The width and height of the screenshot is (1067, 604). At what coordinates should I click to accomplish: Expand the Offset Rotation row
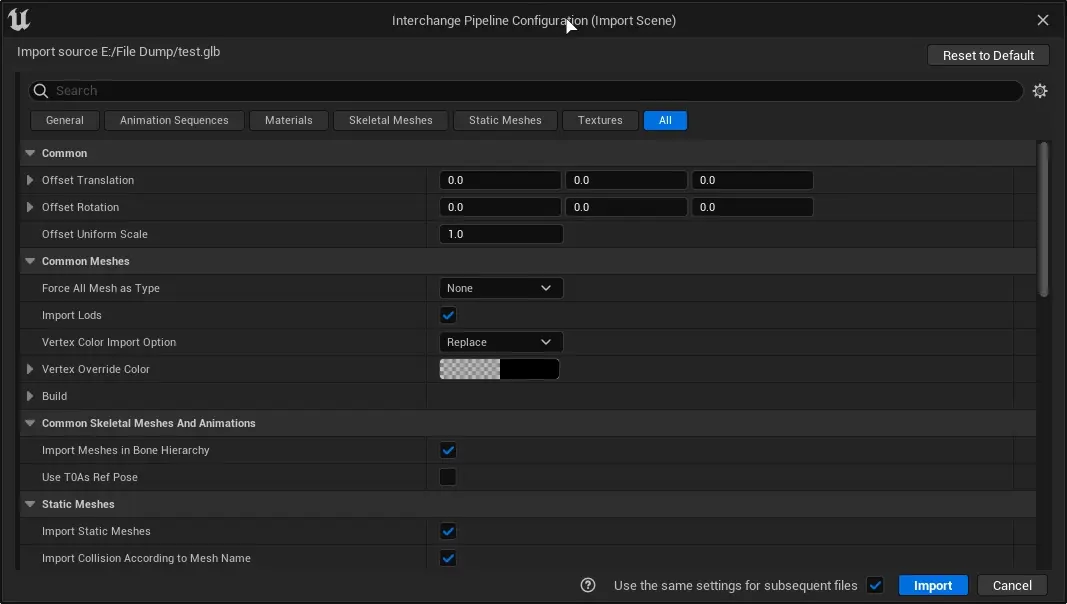[30, 207]
